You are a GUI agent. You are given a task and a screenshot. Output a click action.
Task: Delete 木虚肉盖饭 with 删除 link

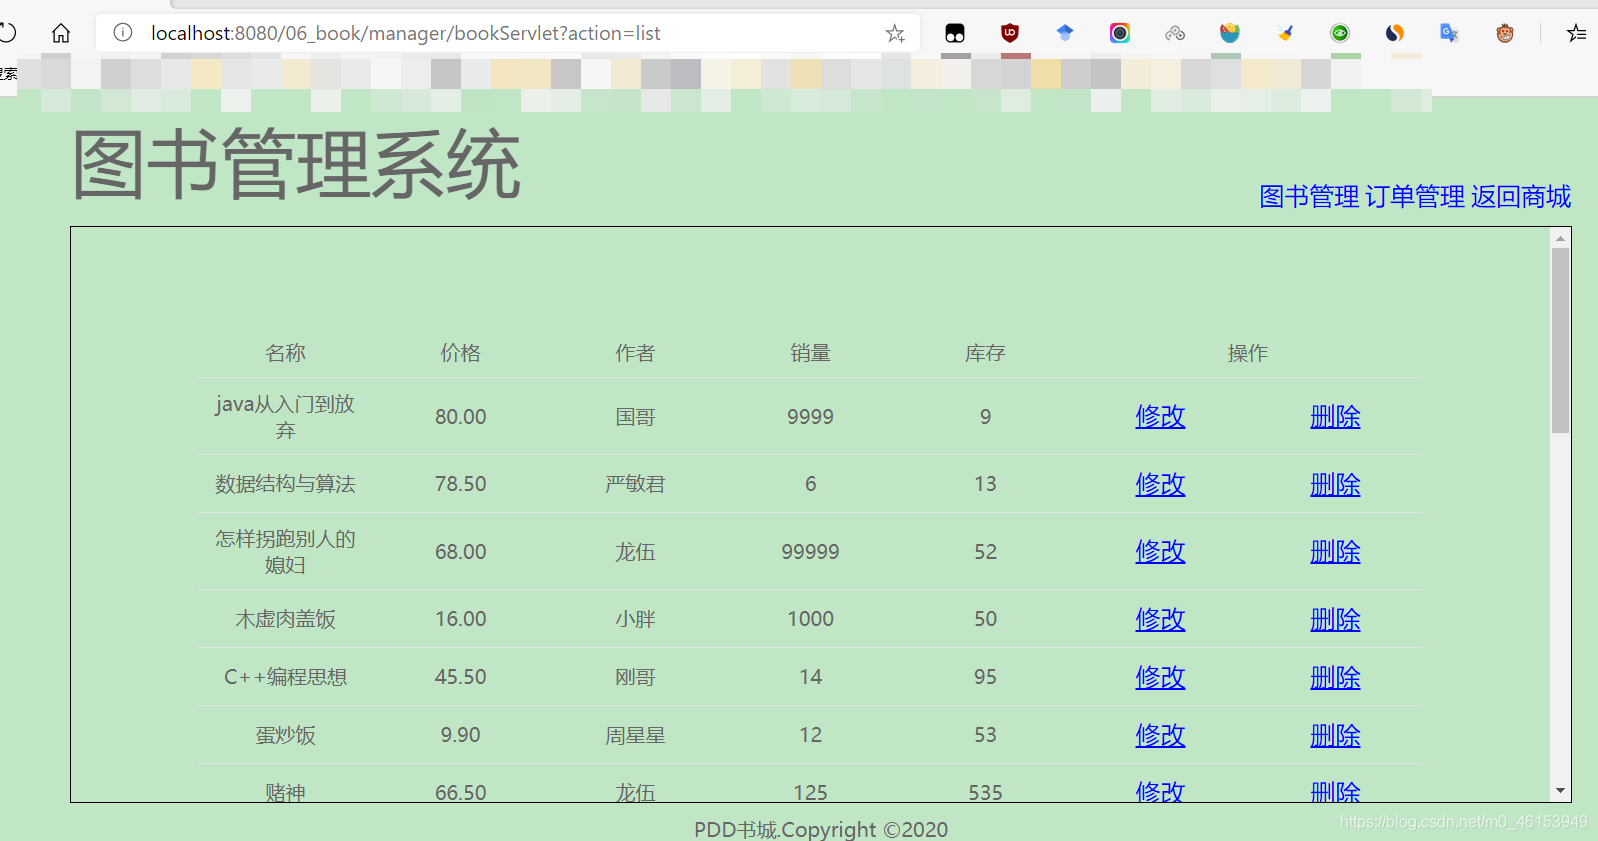click(1336, 620)
